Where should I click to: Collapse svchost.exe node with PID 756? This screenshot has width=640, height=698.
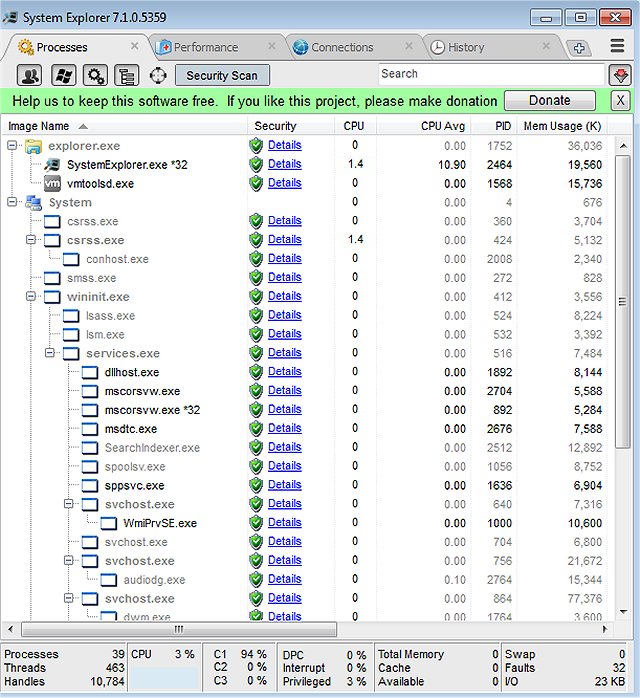tap(69, 560)
